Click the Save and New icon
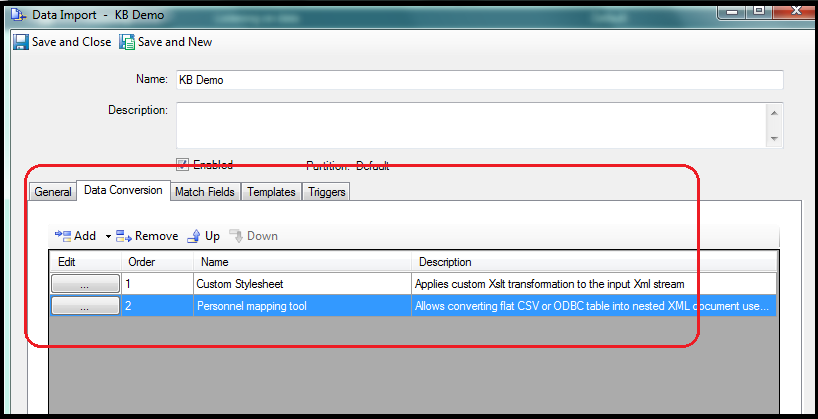 [x=127, y=42]
